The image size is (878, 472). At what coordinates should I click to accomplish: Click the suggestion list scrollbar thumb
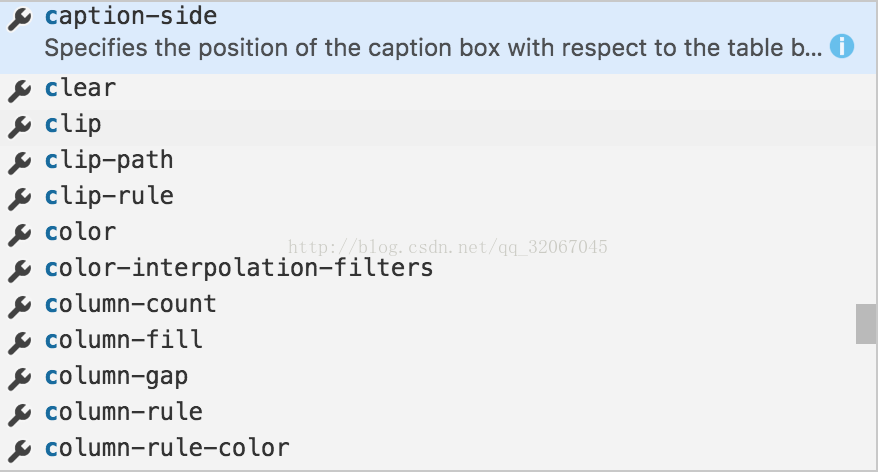(x=866, y=324)
